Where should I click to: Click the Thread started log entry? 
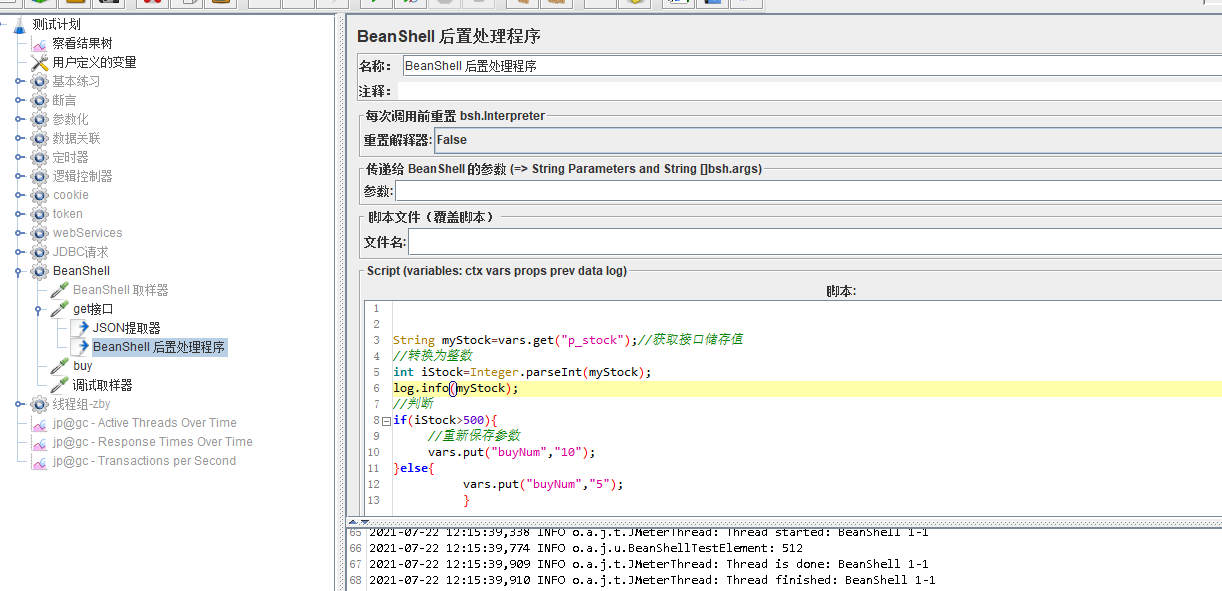[x=648, y=533]
